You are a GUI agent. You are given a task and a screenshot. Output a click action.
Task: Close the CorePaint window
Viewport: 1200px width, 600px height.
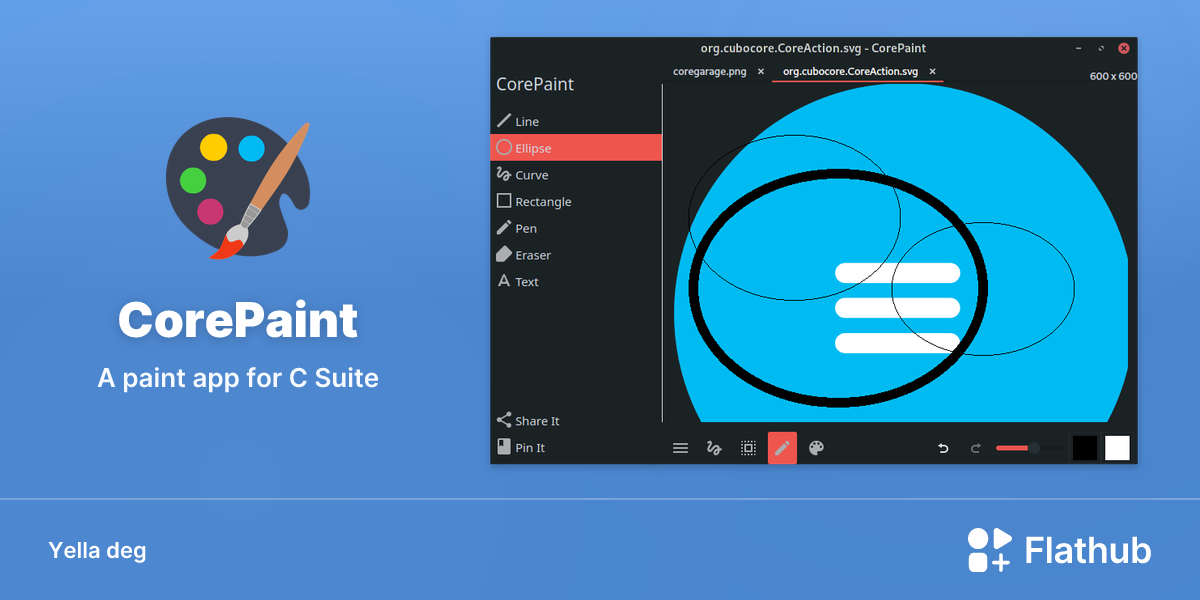[1124, 48]
